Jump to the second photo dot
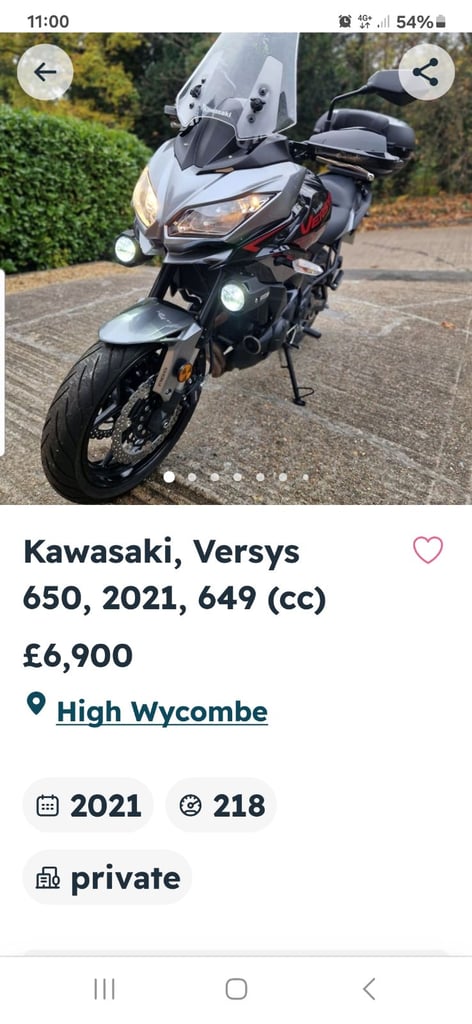Viewport: 472px width, 1024px height. click(192, 477)
